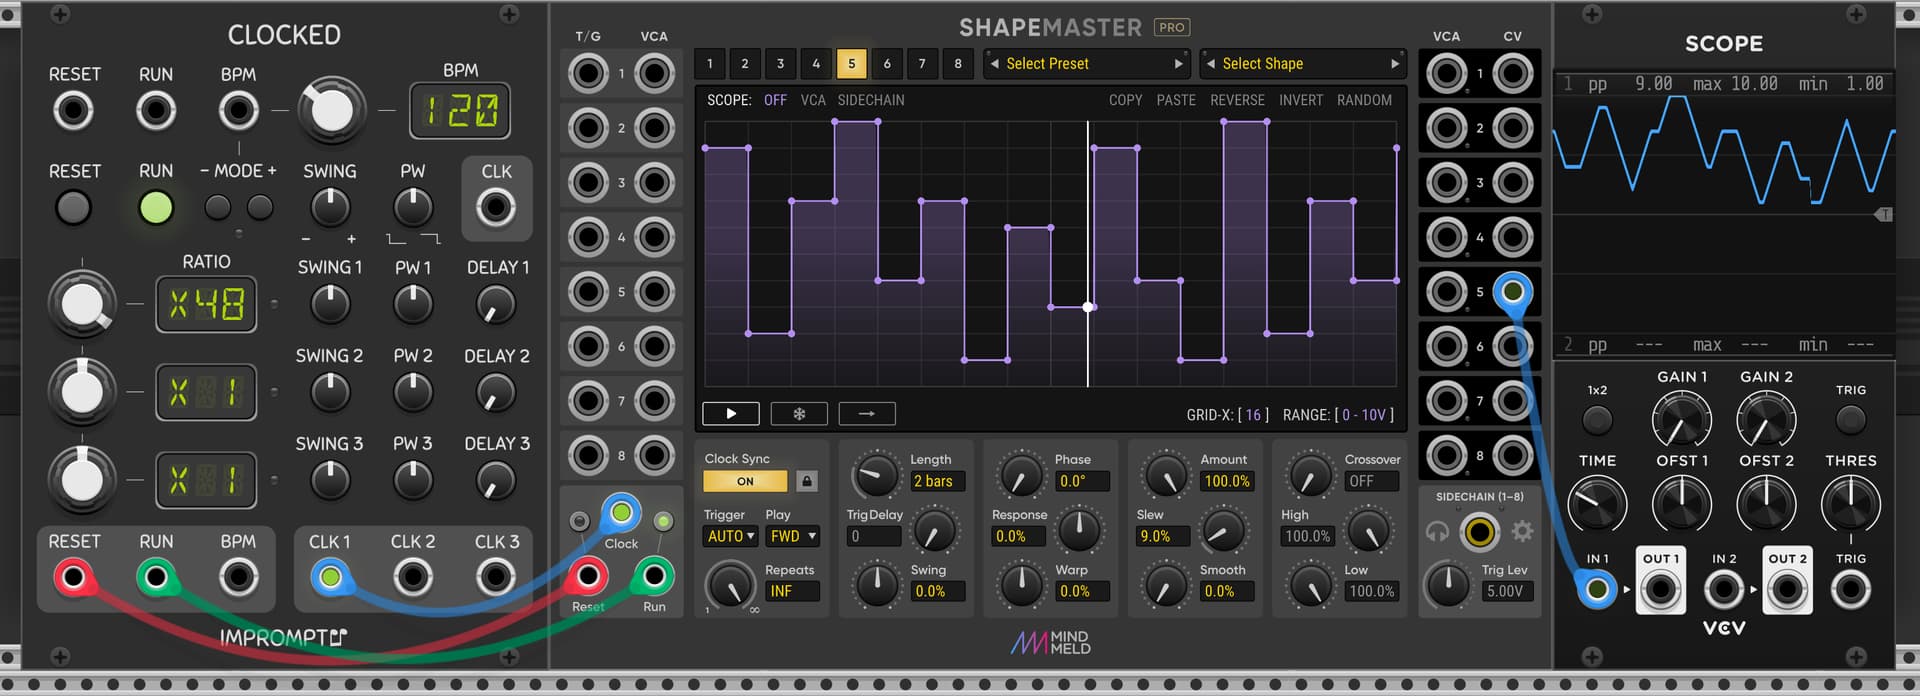Click the Scope IN 1 jack
This screenshot has height=696, width=1920.
pos(1597,590)
